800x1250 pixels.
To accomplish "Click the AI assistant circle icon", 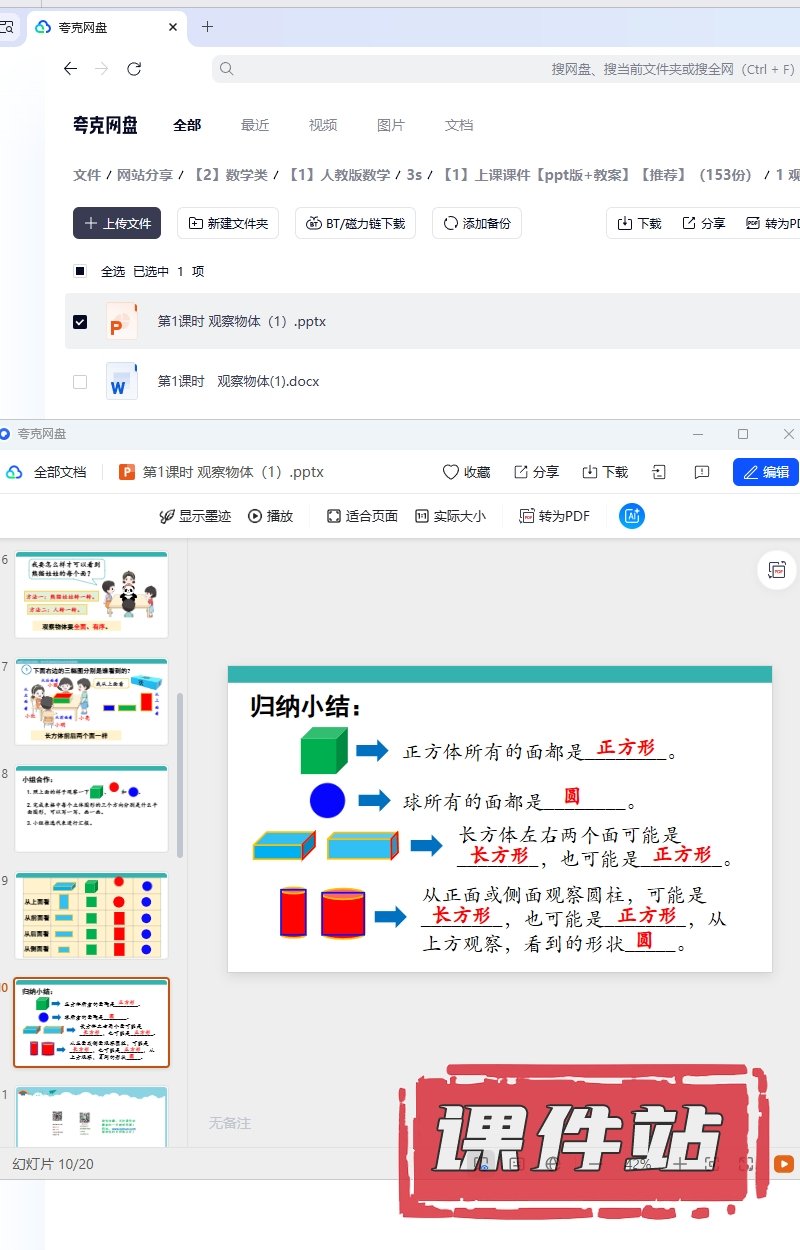I will [x=631, y=516].
